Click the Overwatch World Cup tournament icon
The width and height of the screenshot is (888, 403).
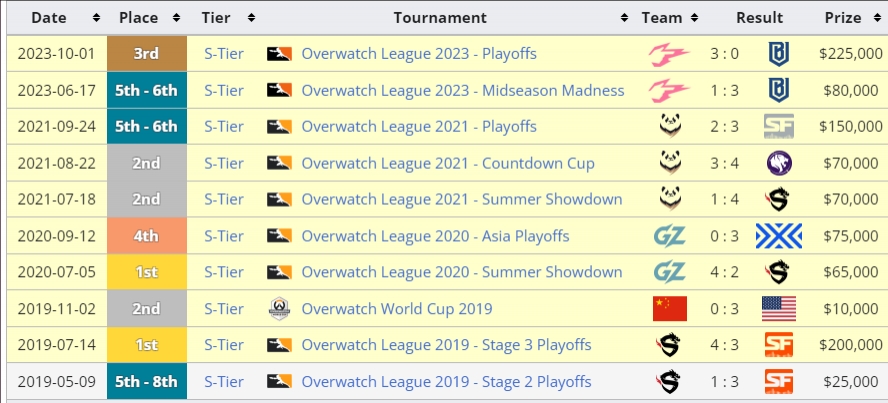coord(279,308)
